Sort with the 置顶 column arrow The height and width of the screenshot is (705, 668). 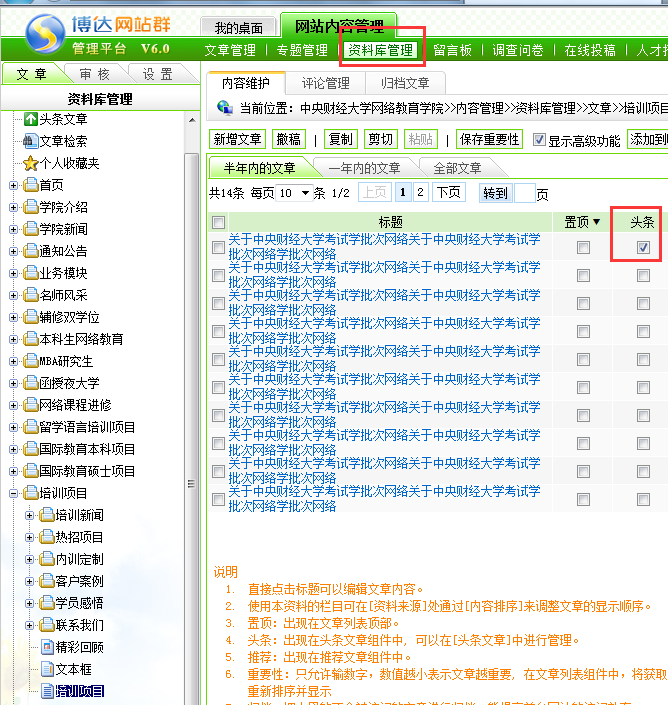pyautogui.click(x=597, y=222)
